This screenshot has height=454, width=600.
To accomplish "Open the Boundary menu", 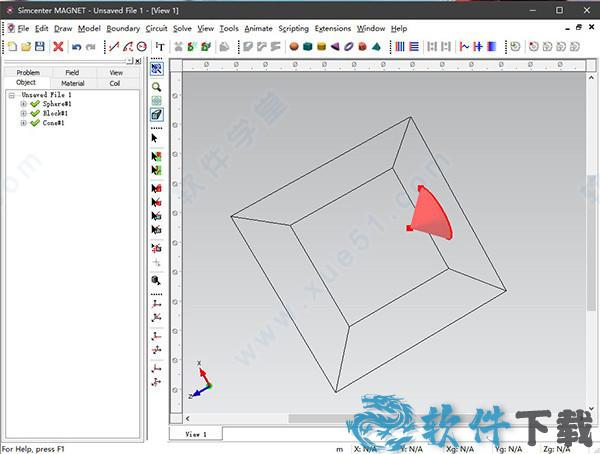I will (123, 29).
